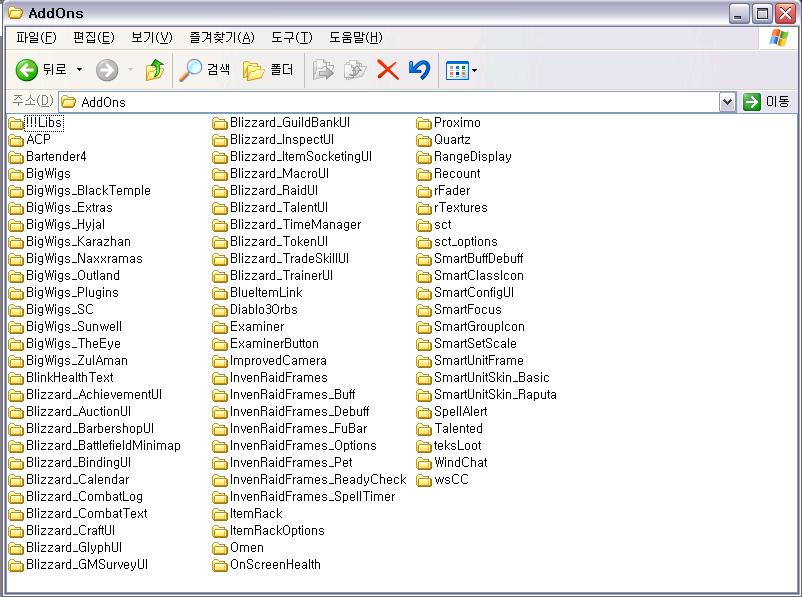The image size is (802, 597).
Task: Select BlinkHealthText folder name
Action: [x=70, y=378]
